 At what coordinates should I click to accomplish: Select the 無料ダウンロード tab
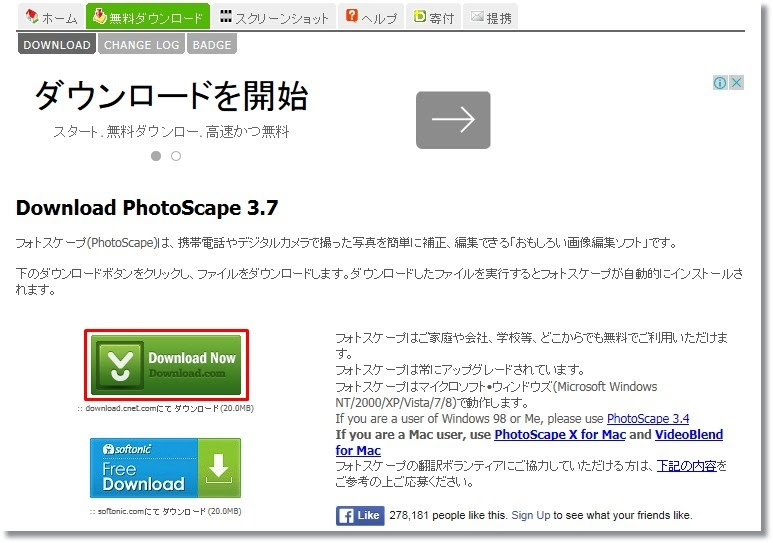148,16
